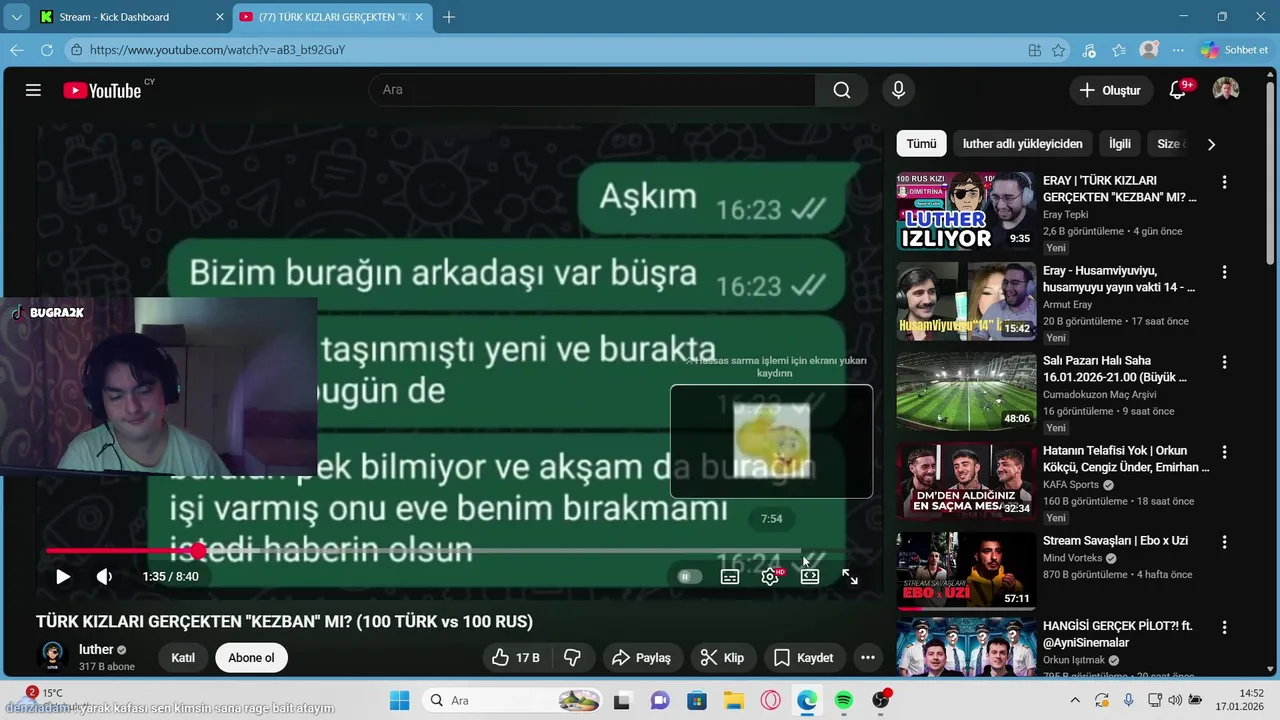The image size is (1280, 720).
Task: Go back in the browser
Action: [x=17, y=50]
